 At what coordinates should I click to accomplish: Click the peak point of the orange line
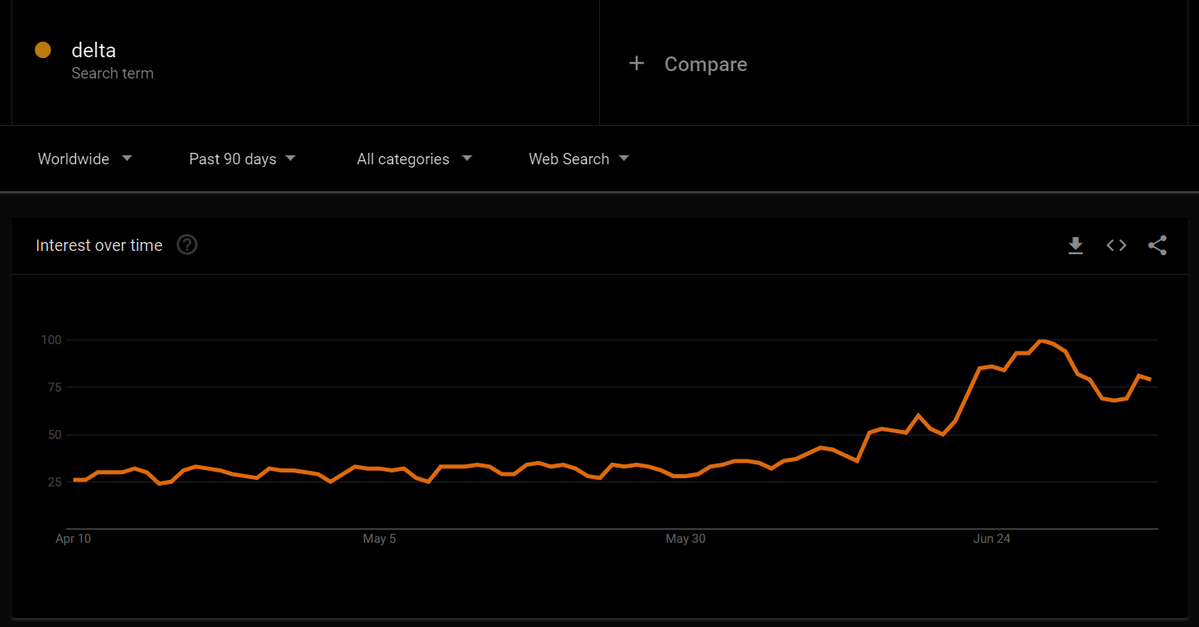(1041, 340)
